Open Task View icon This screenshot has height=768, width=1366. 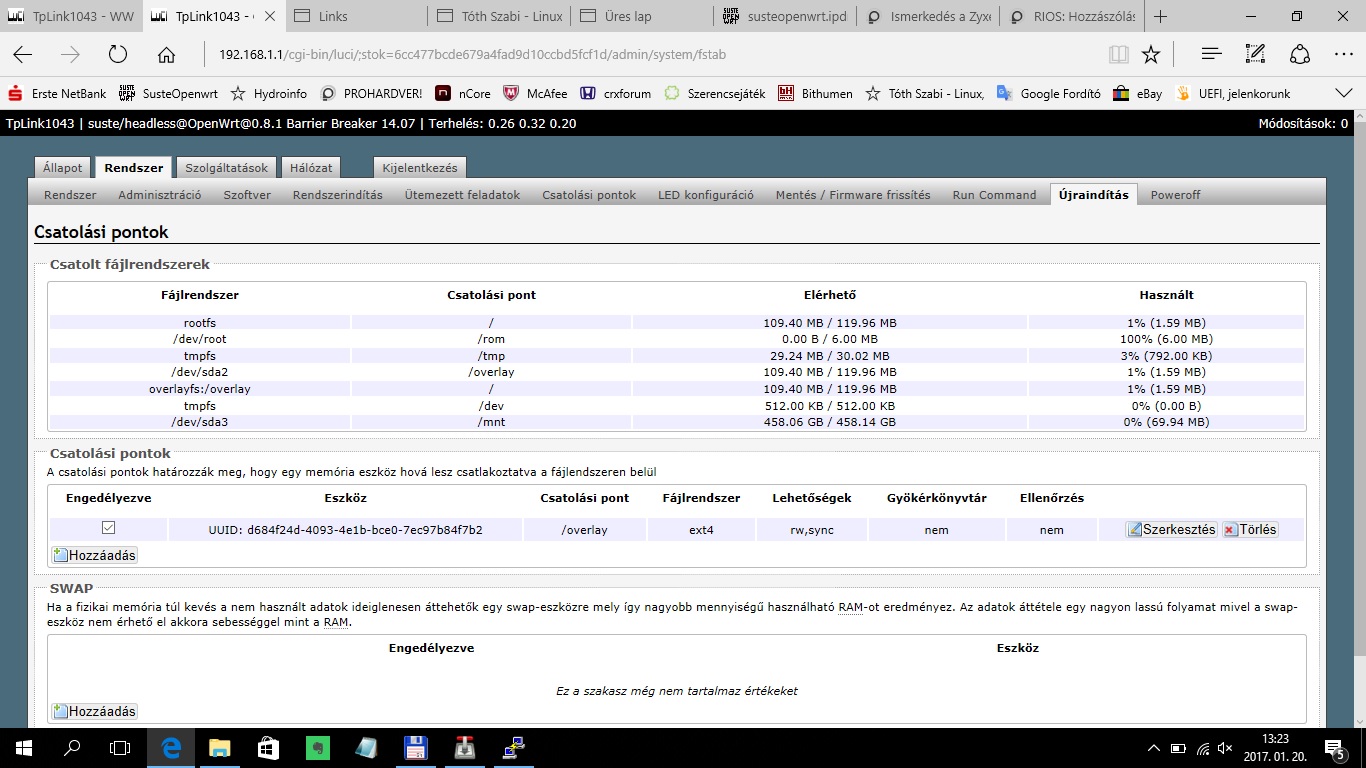(x=120, y=747)
